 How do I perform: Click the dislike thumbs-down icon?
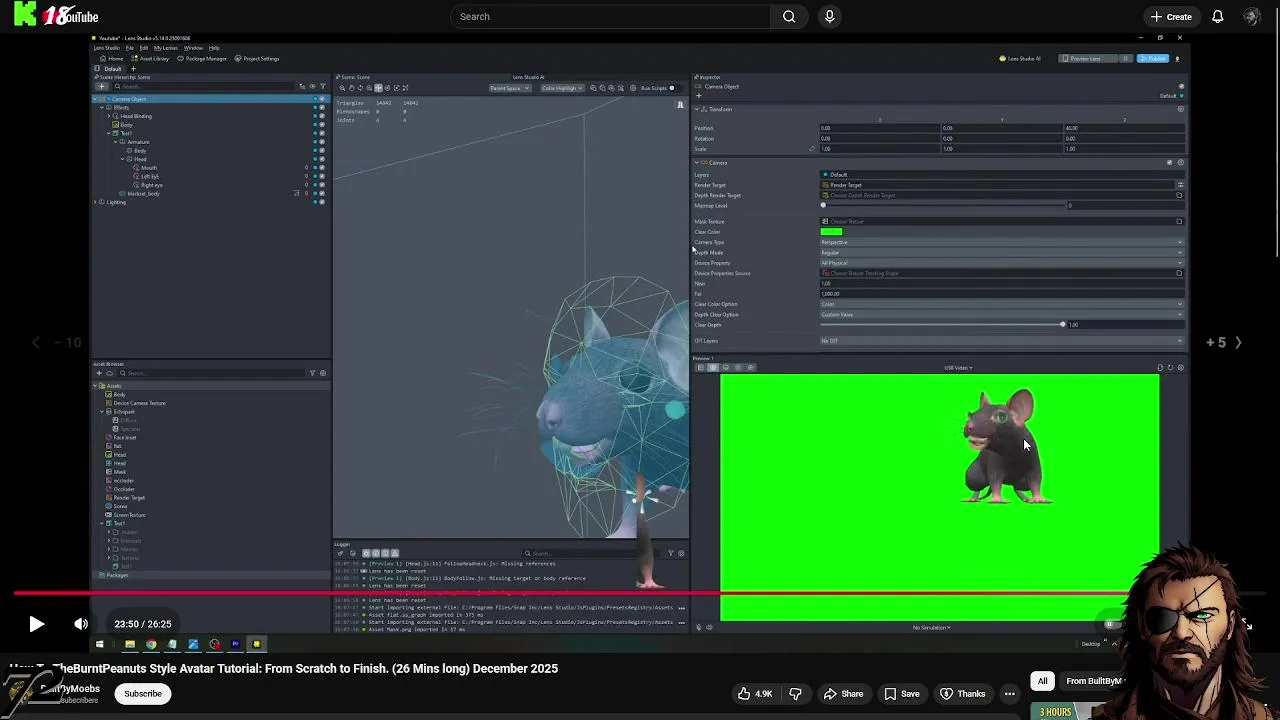795,693
